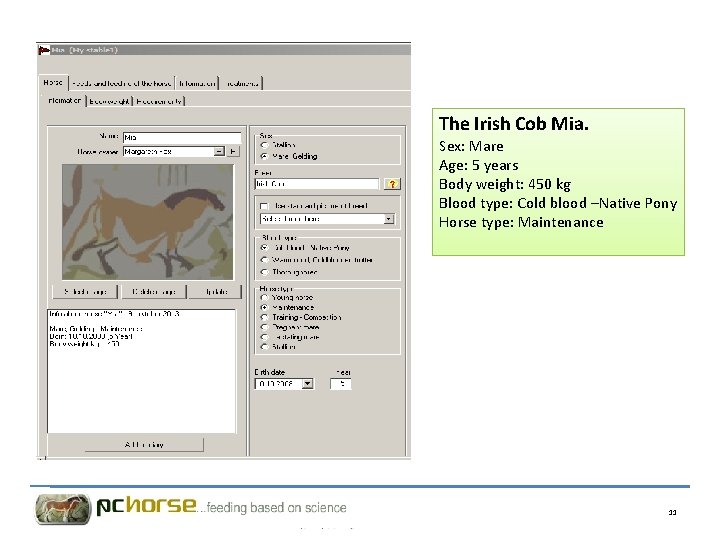
Task: Click the flag icon in the title bar
Action: click(44, 50)
